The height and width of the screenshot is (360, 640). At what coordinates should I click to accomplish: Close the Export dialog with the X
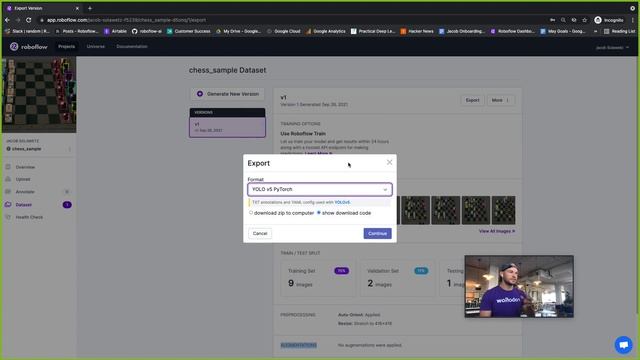point(389,162)
